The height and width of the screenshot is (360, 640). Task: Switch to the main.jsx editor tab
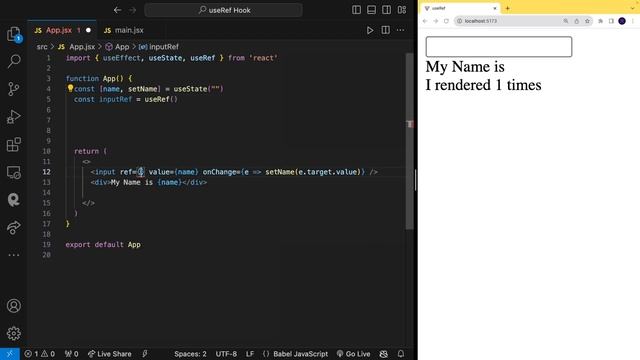pos(124,30)
